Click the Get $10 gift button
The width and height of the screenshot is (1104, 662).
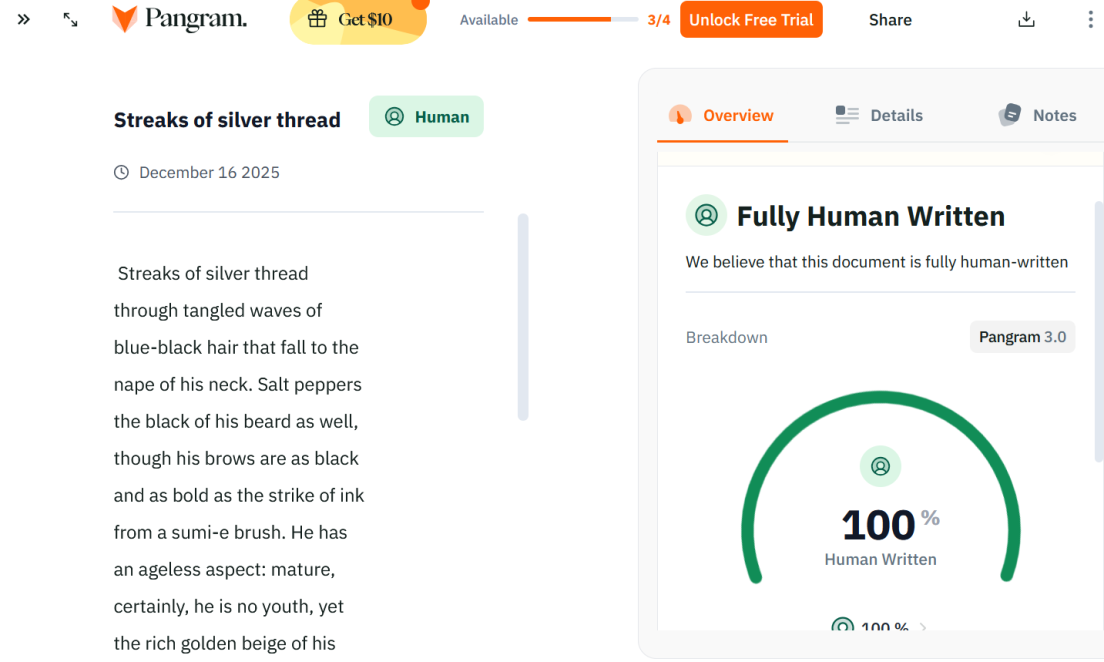coord(357,20)
